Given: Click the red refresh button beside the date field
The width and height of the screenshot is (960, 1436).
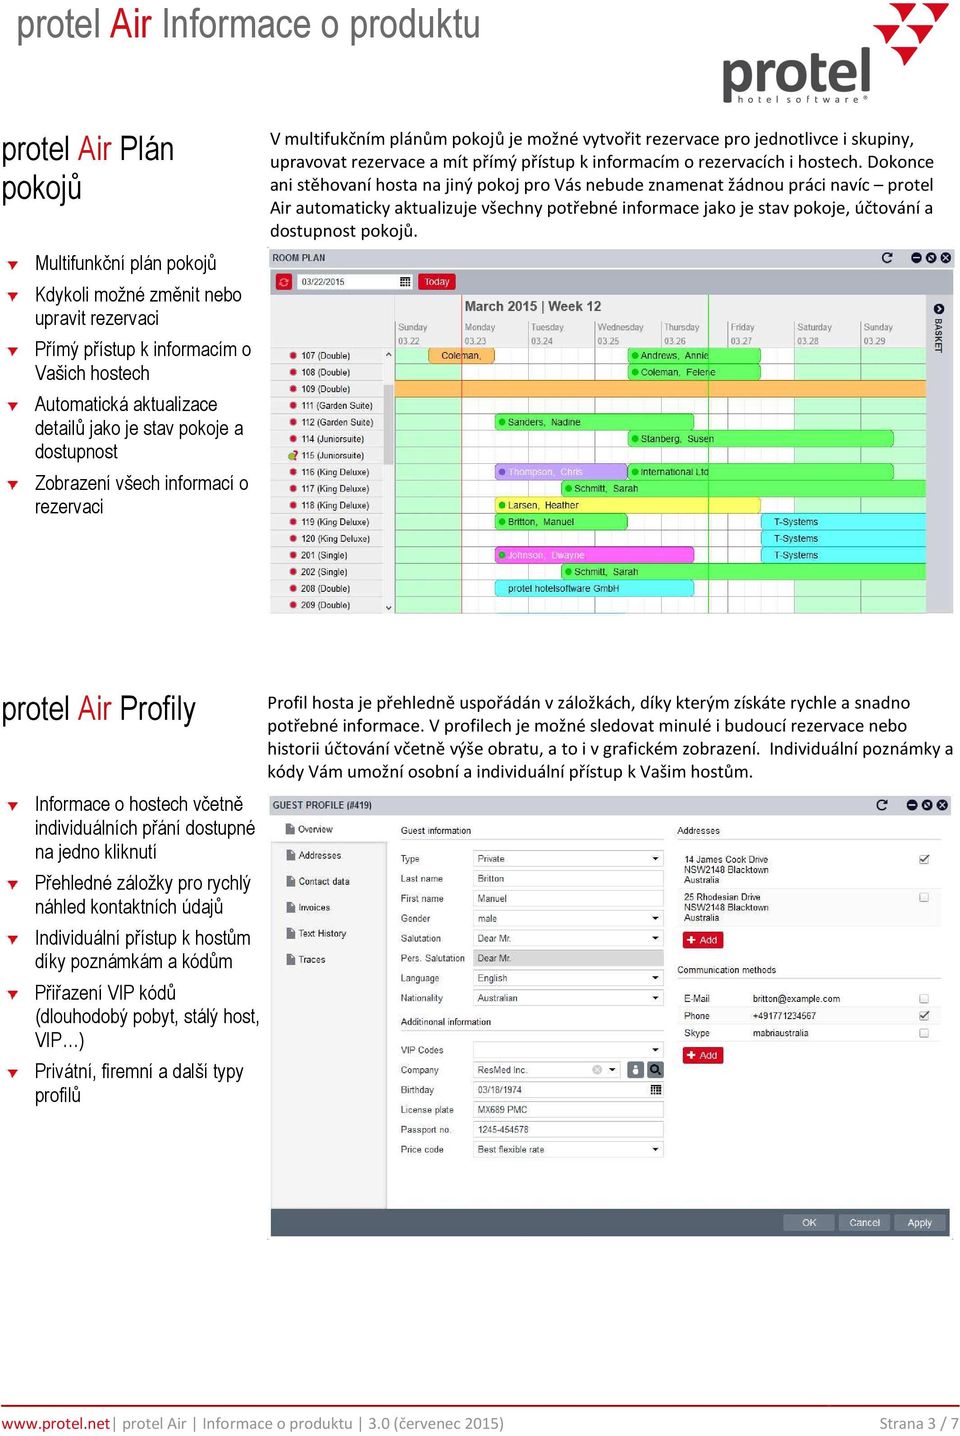Looking at the screenshot, I should [284, 282].
